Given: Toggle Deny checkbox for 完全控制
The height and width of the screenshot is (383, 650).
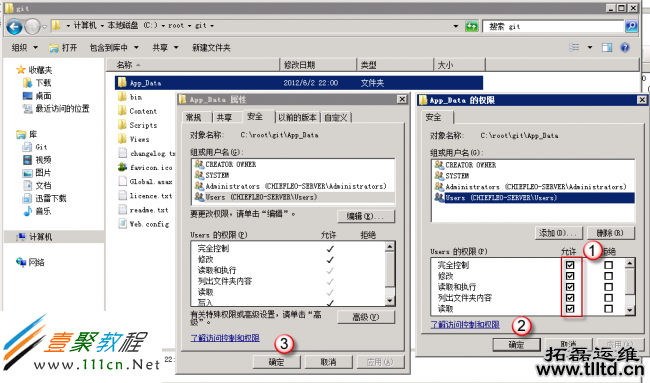Looking at the screenshot, I should pyautogui.click(x=609, y=265).
